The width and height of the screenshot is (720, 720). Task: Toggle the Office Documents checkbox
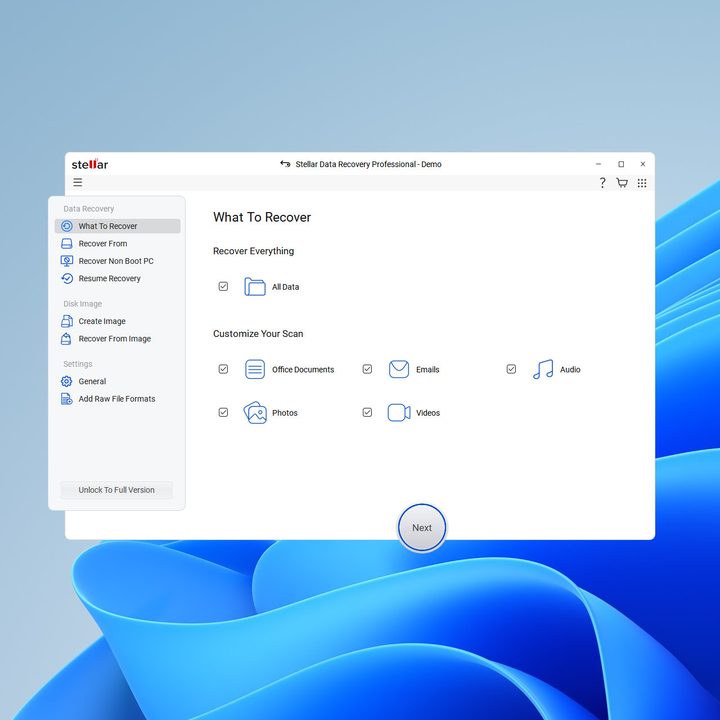223,369
